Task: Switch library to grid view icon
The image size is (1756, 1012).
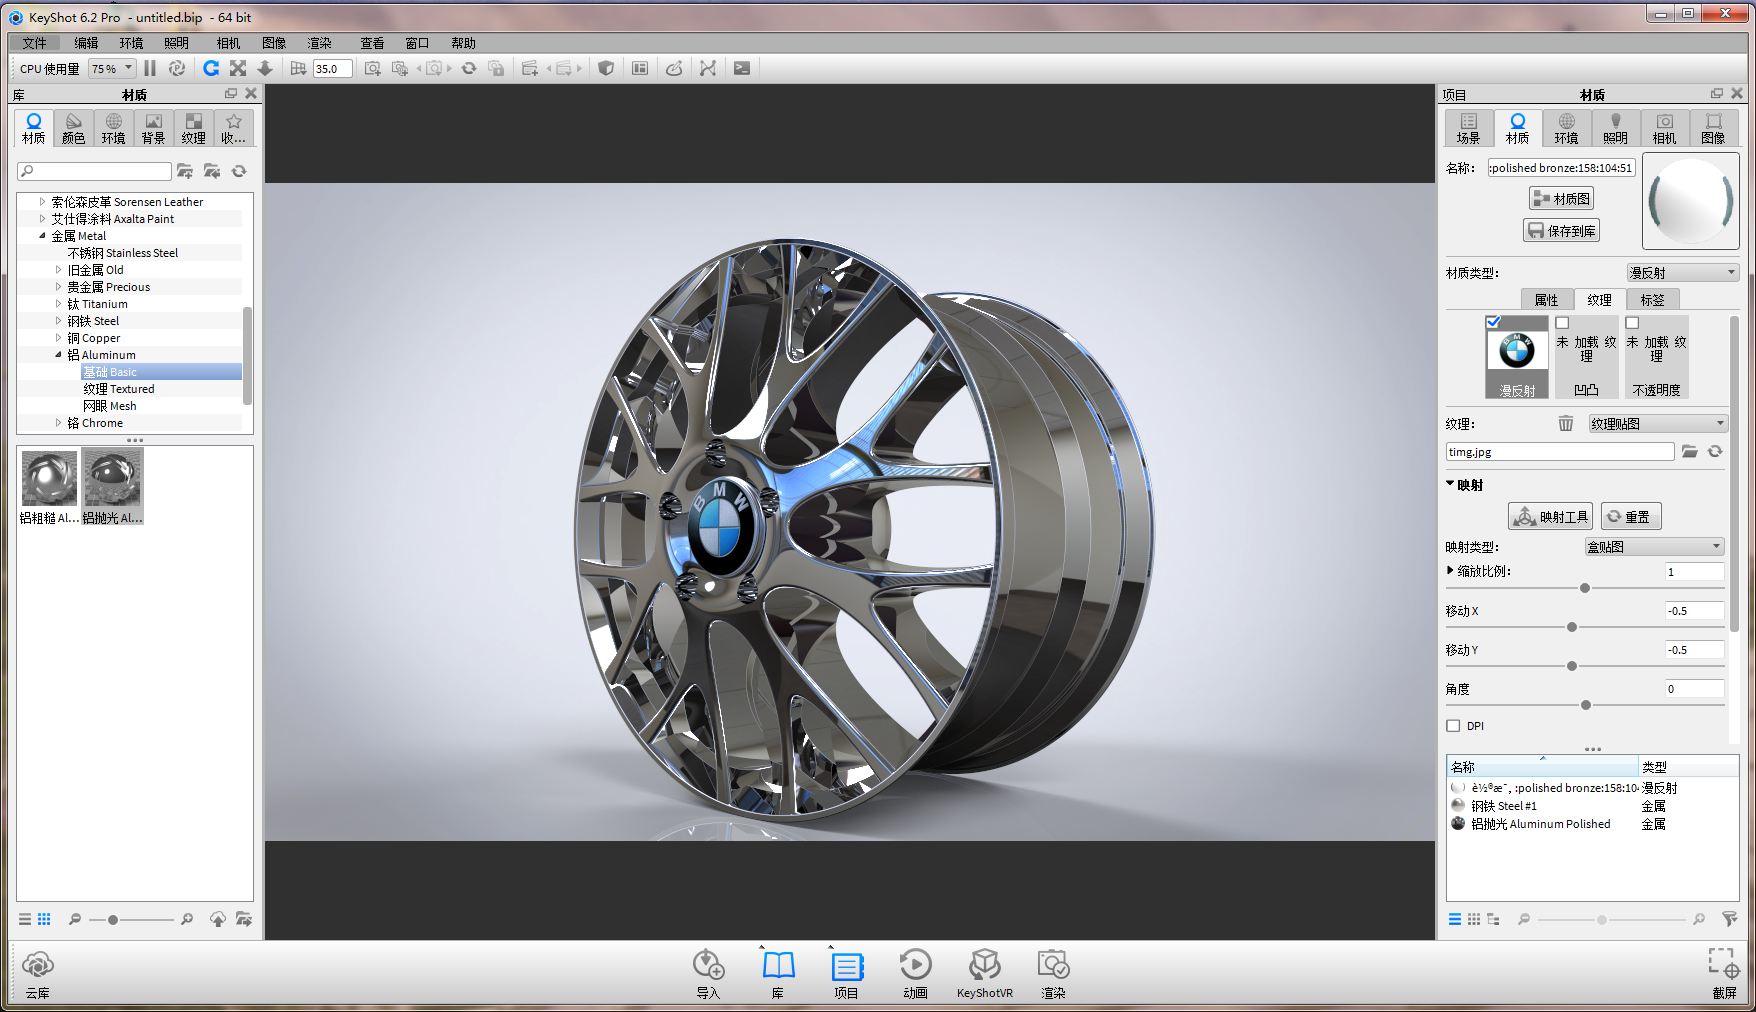Action: [44, 919]
